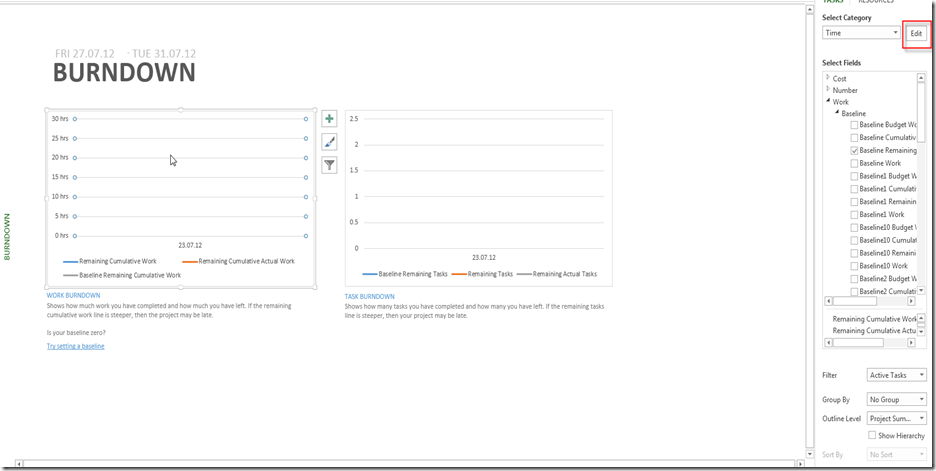Open the Group By dropdown
This screenshot has height=471, width=936.
point(896,399)
